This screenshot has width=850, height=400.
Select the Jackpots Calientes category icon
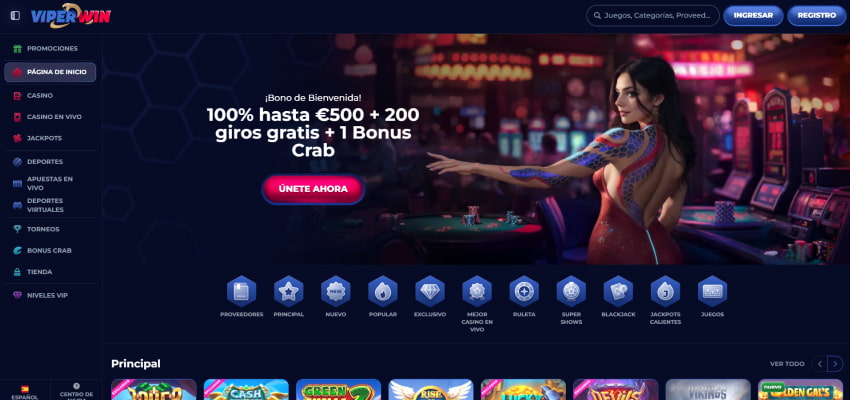tap(666, 292)
